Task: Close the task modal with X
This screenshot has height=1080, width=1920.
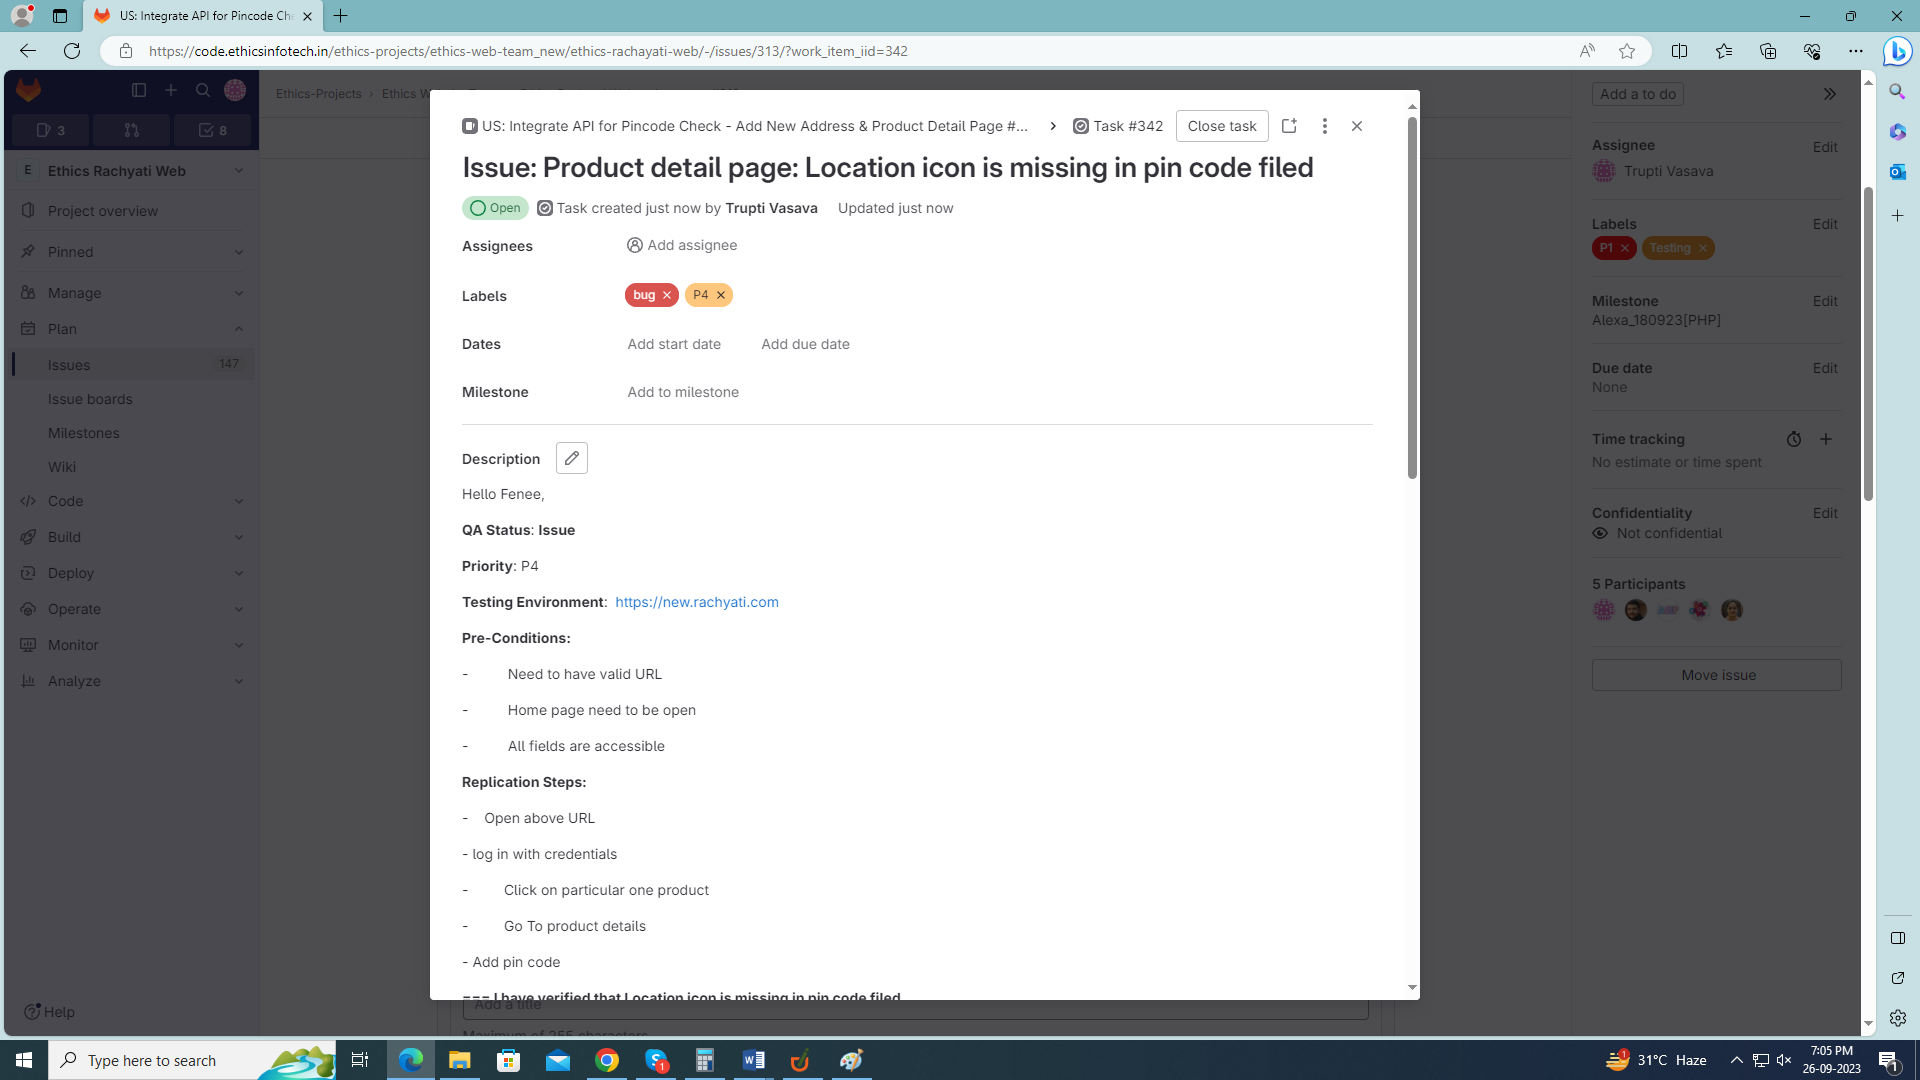Action: (1356, 126)
